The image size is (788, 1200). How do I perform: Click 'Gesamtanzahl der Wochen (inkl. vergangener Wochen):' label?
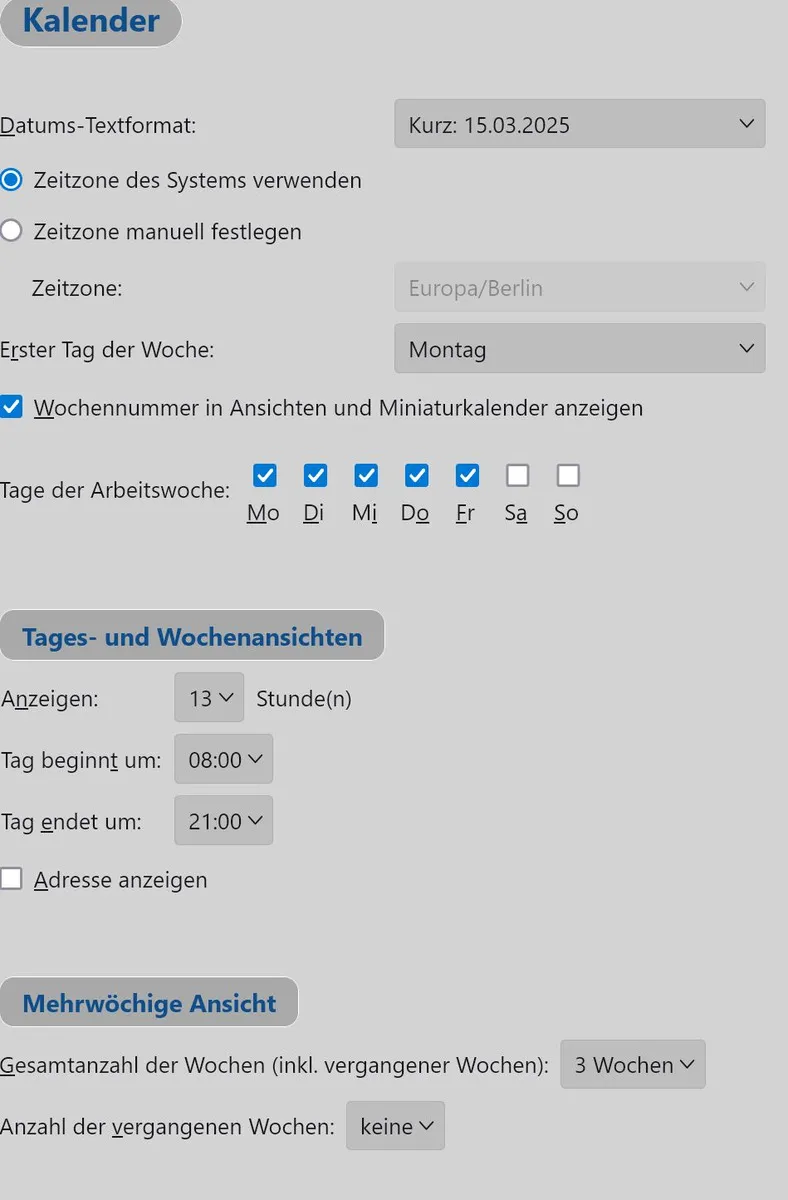click(275, 1065)
